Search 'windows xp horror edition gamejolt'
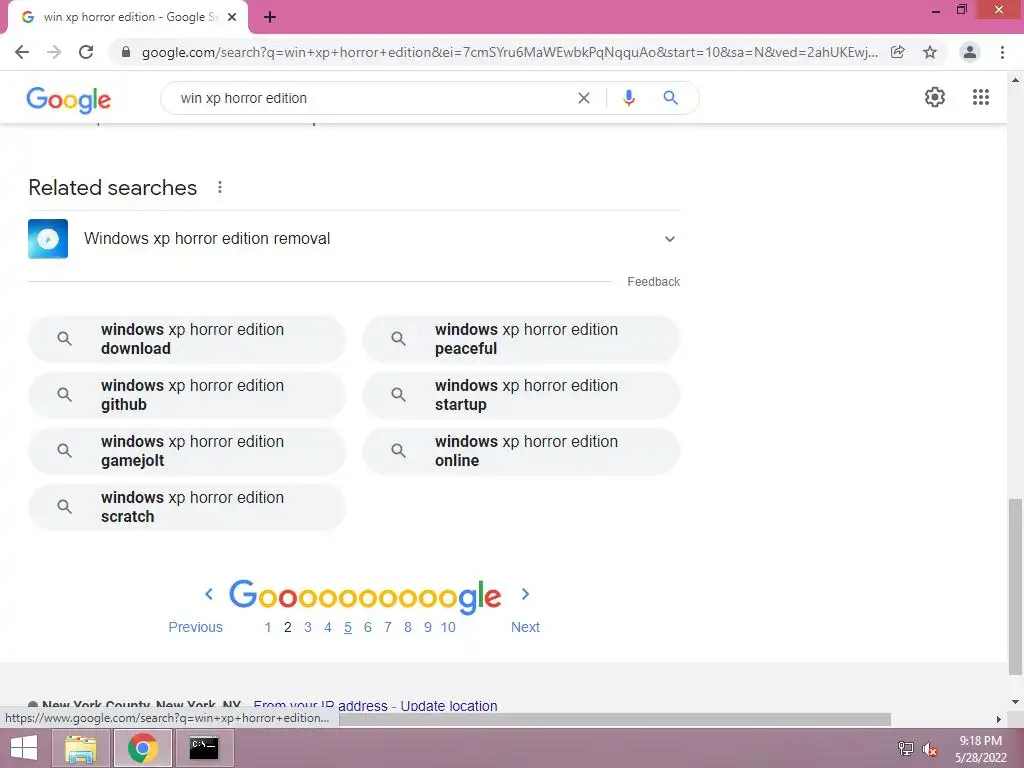Image resolution: width=1024 pixels, height=768 pixels. 187,451
